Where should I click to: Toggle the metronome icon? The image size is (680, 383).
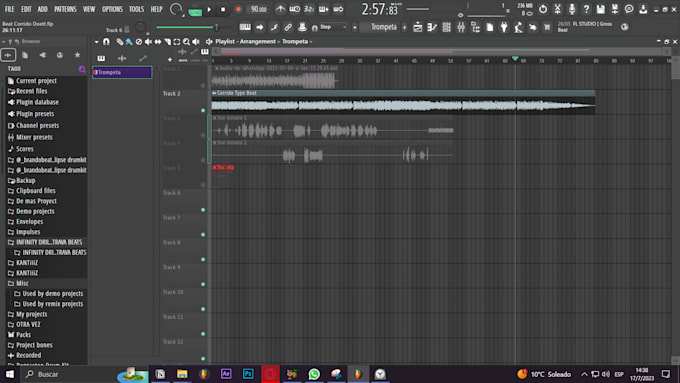(x=280, y=9)
